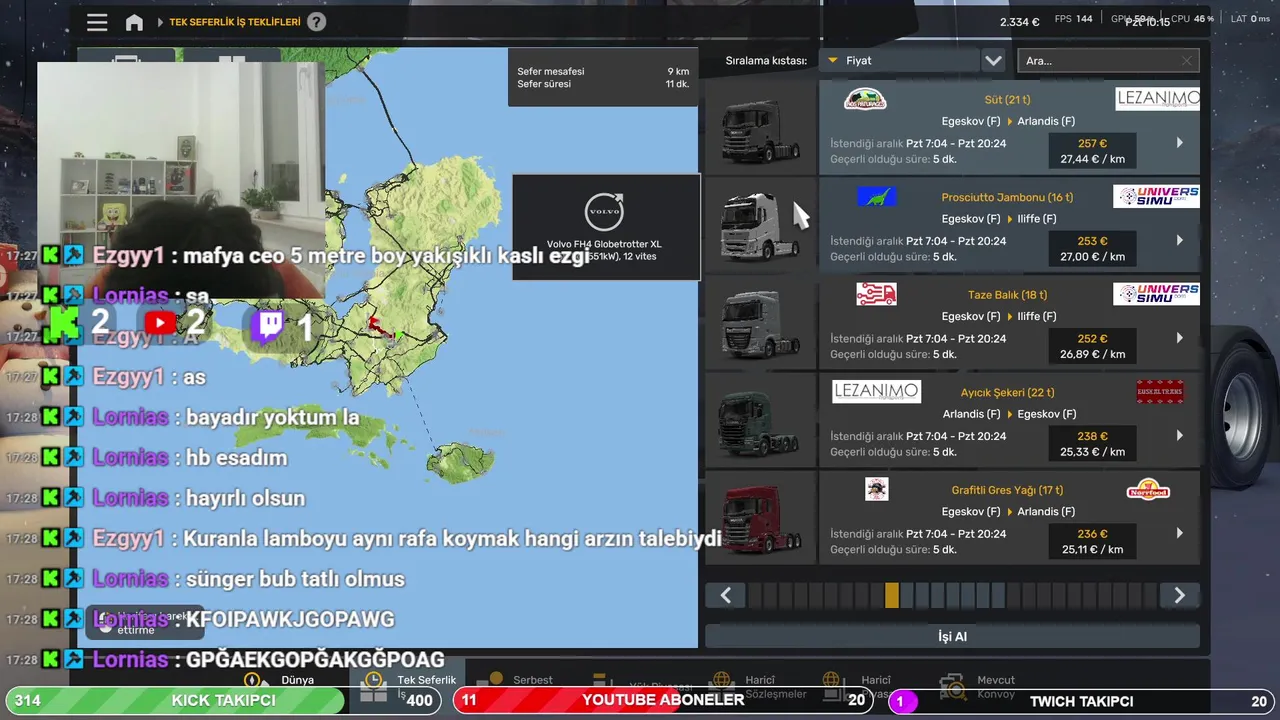
Task: Expand the Grafitli Gres Yağı job arrow
Action: pos(1180,533)
